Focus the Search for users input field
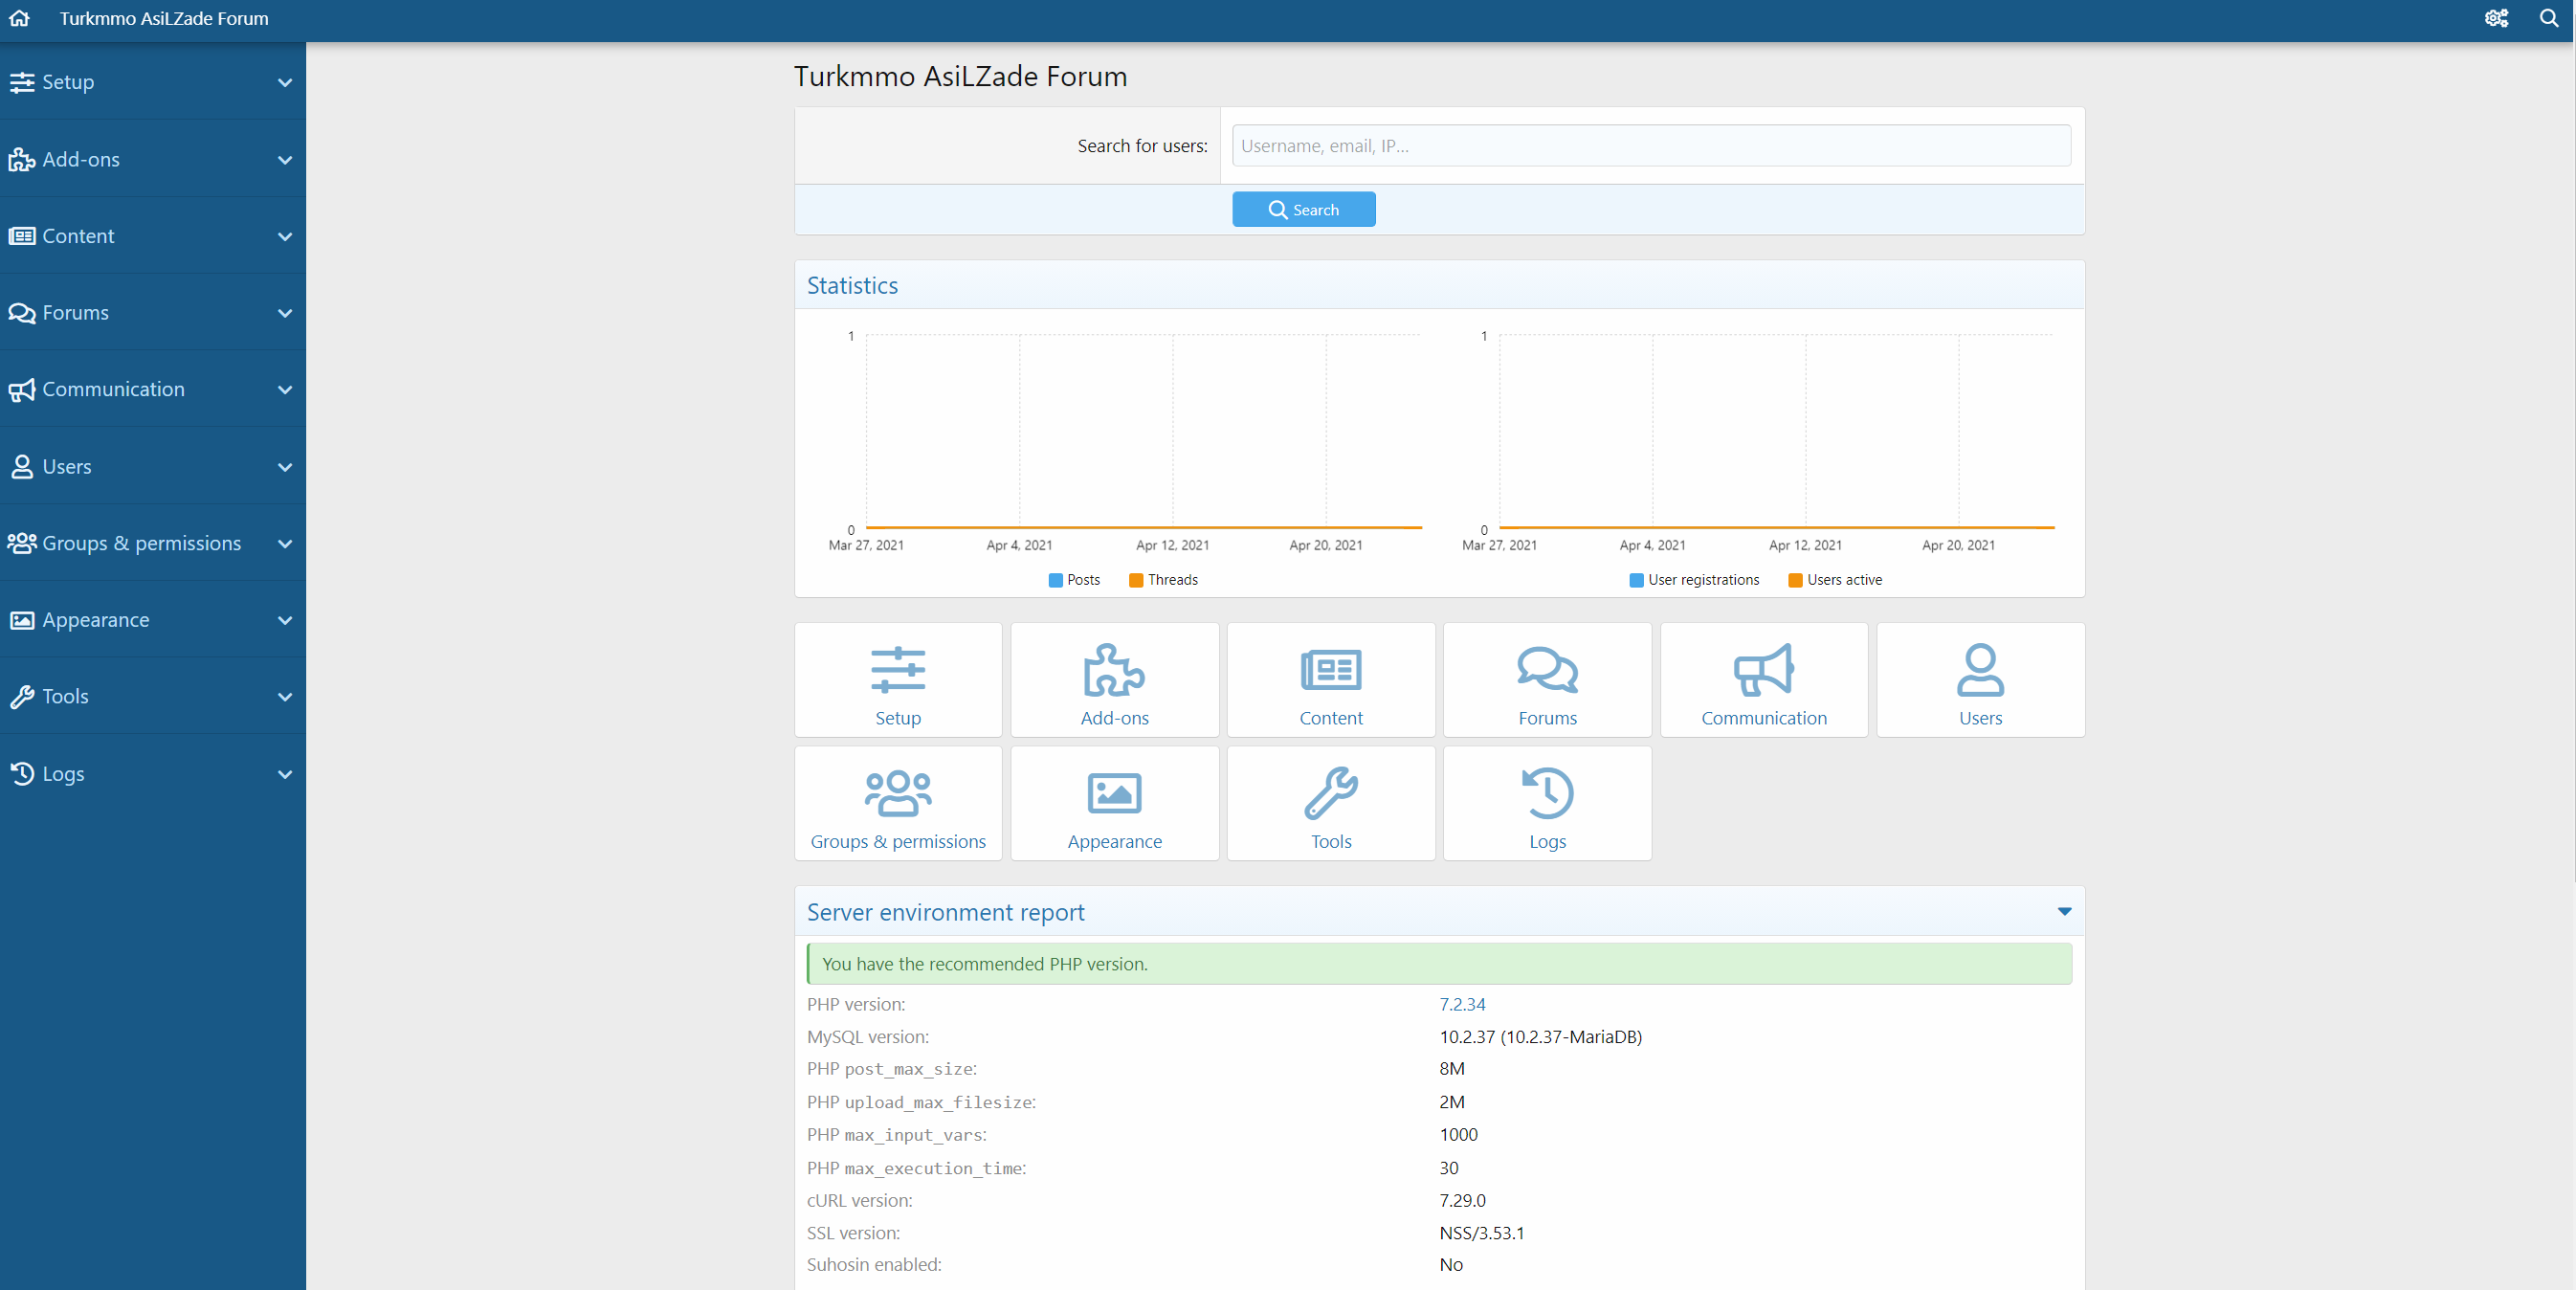The height and width of the screenshot is (1290, 2576). click(1651, 146)
